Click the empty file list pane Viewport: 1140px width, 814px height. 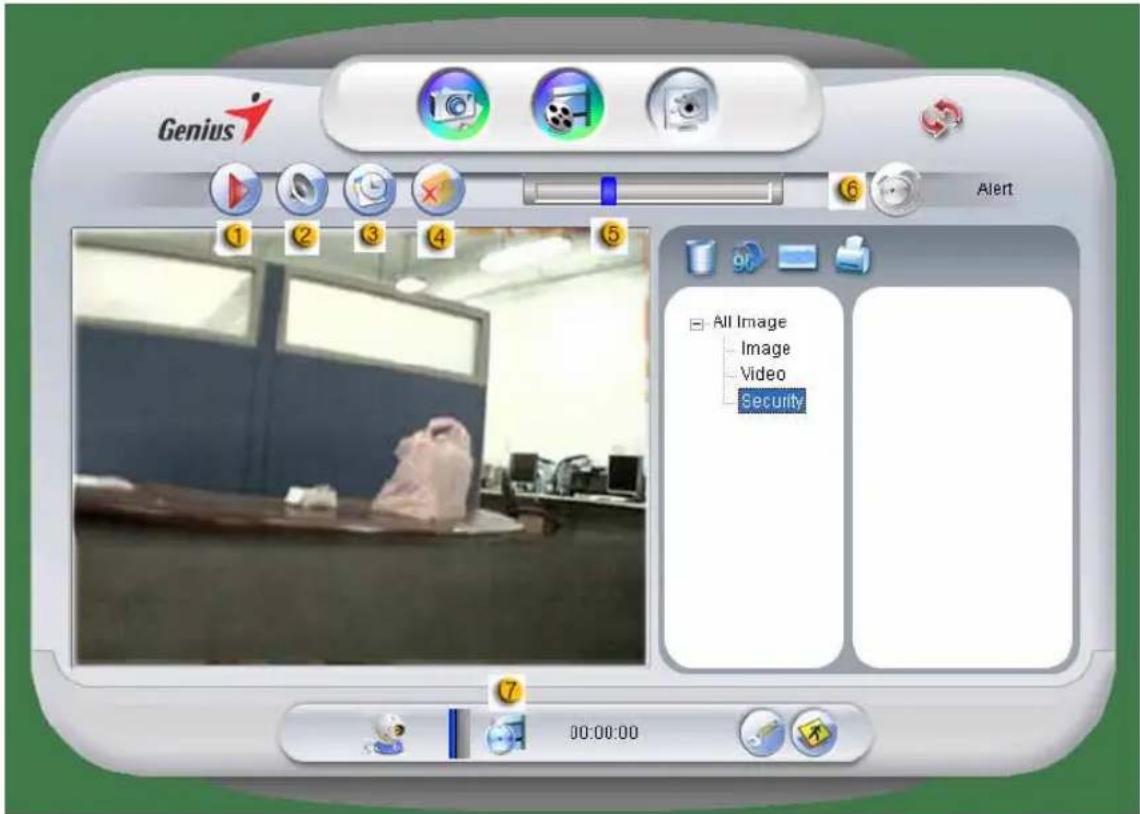(x=963, y=477)
